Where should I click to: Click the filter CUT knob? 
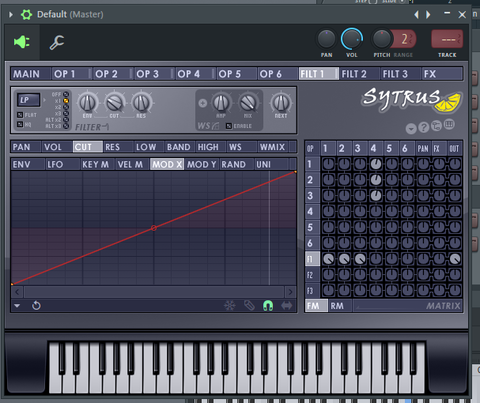point(114,103)
